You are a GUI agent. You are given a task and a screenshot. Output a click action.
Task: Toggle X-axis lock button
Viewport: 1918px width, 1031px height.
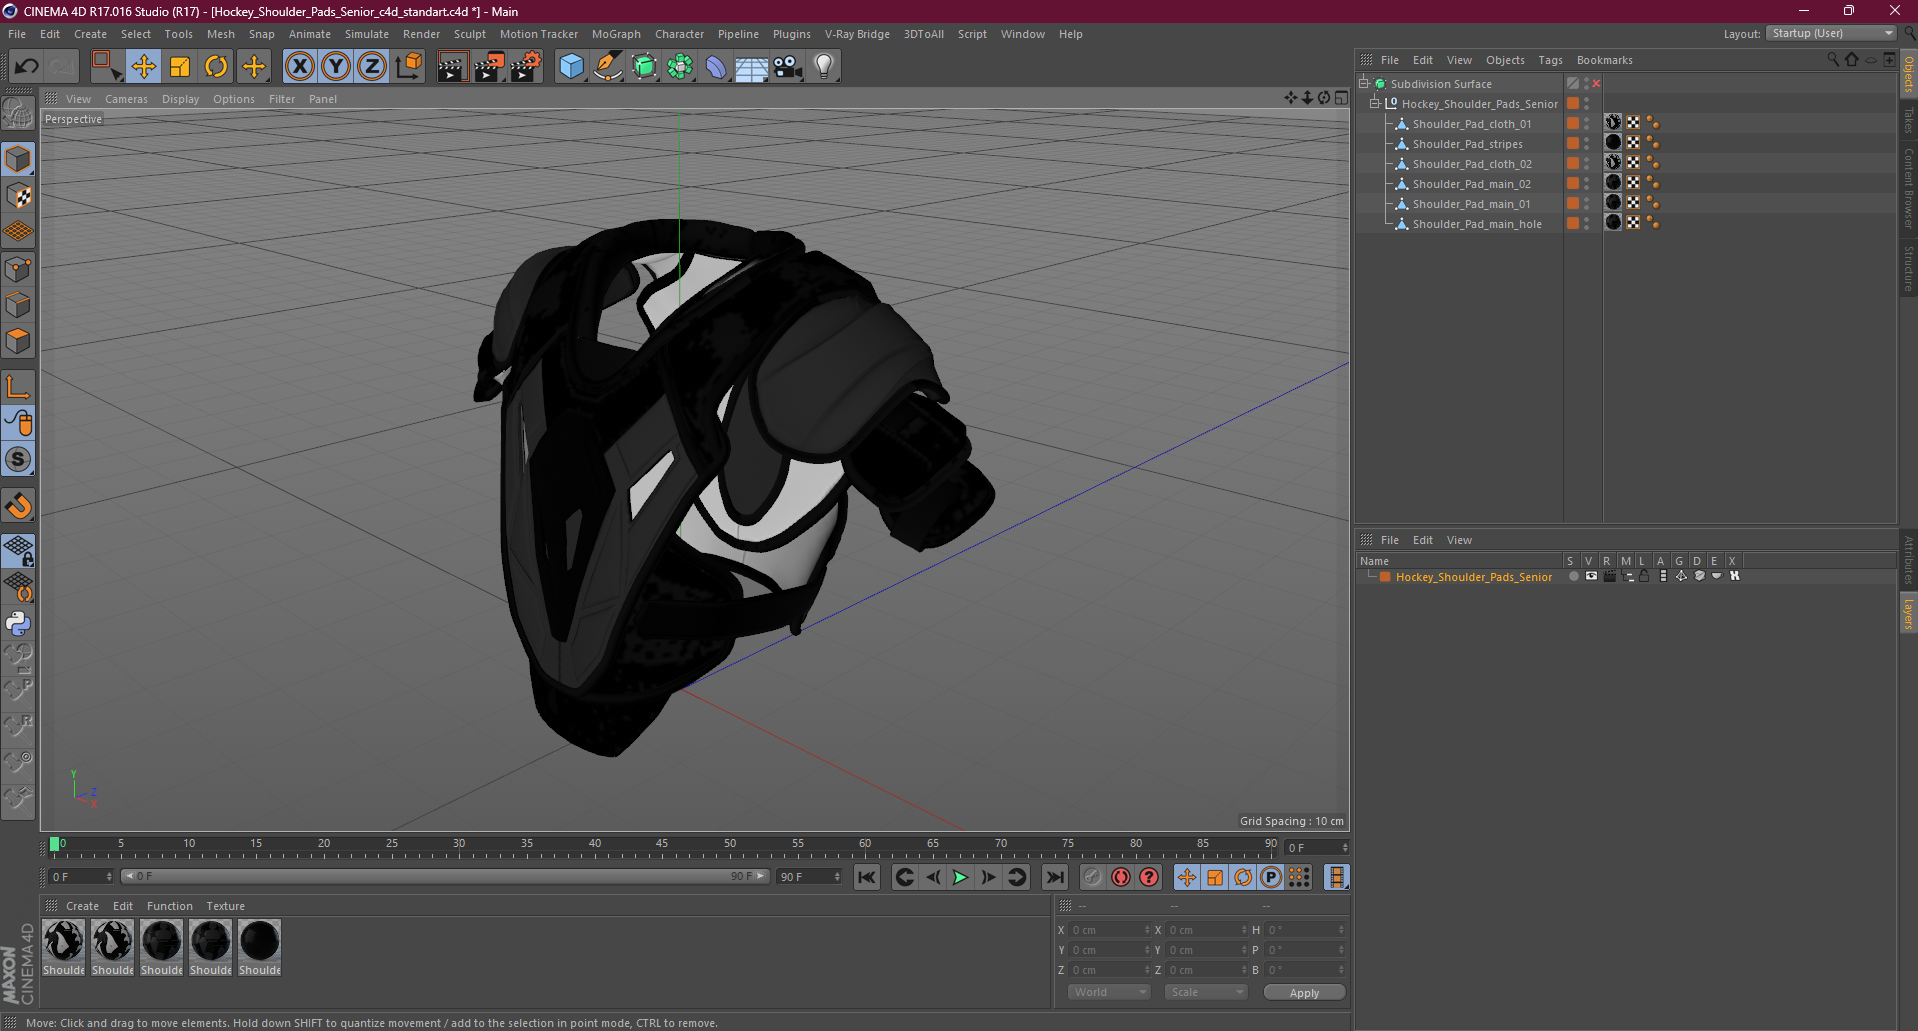299,67
